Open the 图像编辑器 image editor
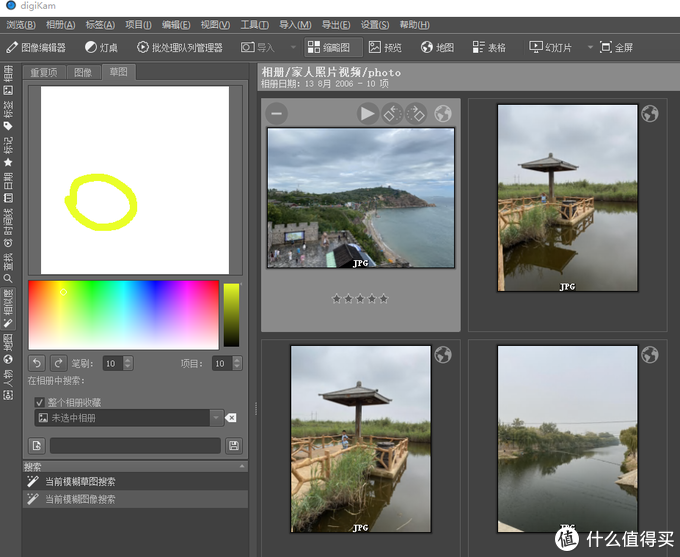 36,47
